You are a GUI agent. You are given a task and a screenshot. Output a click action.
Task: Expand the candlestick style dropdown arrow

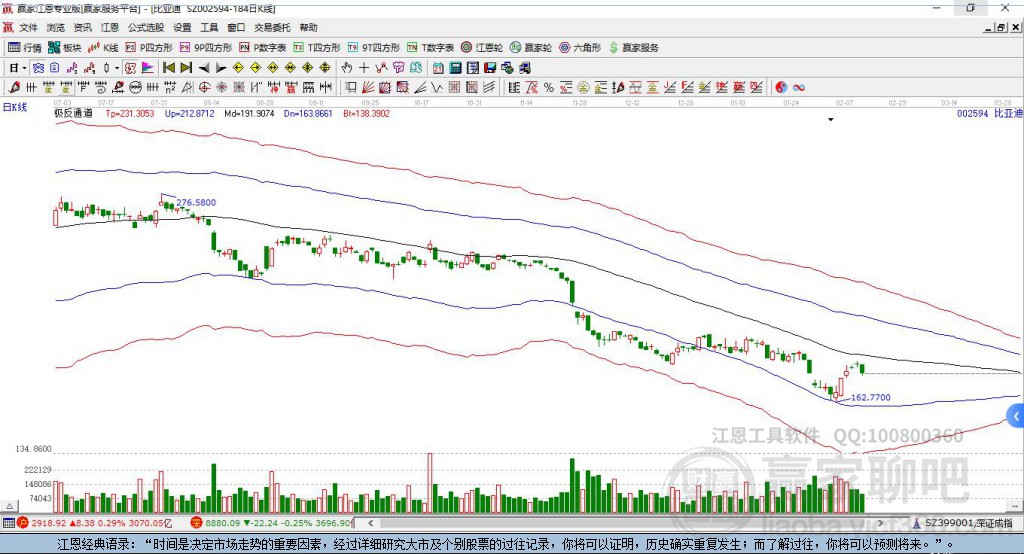click(117, 68)
